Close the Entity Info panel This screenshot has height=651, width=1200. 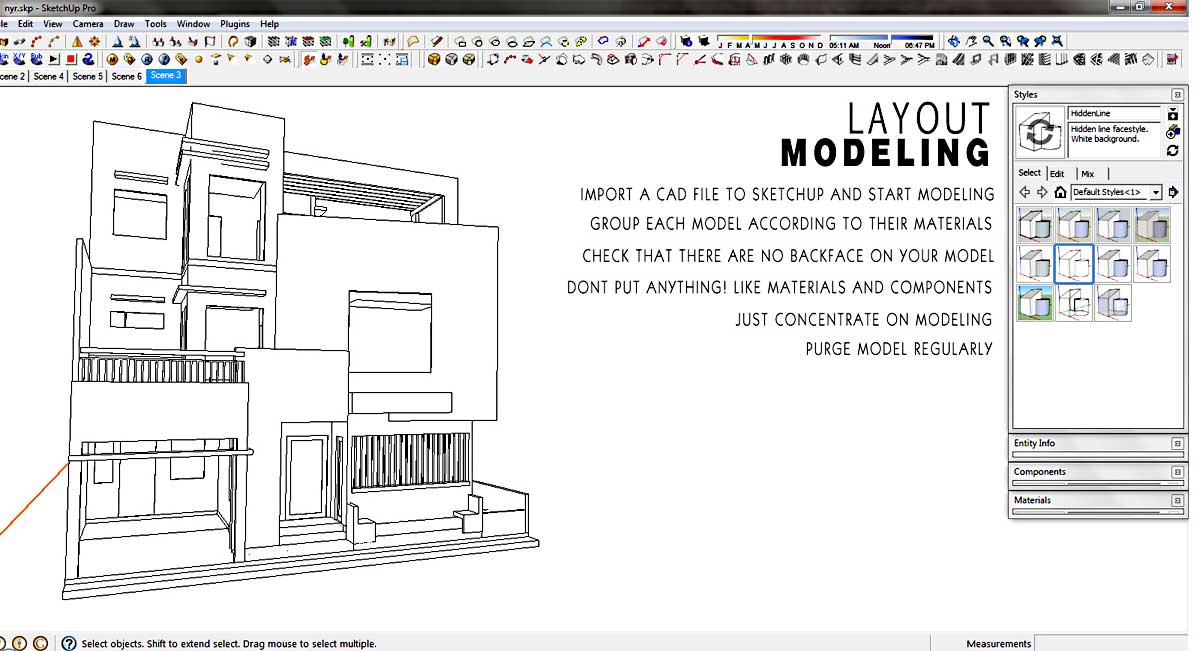pyautogui.click(x=1177, y=443)
